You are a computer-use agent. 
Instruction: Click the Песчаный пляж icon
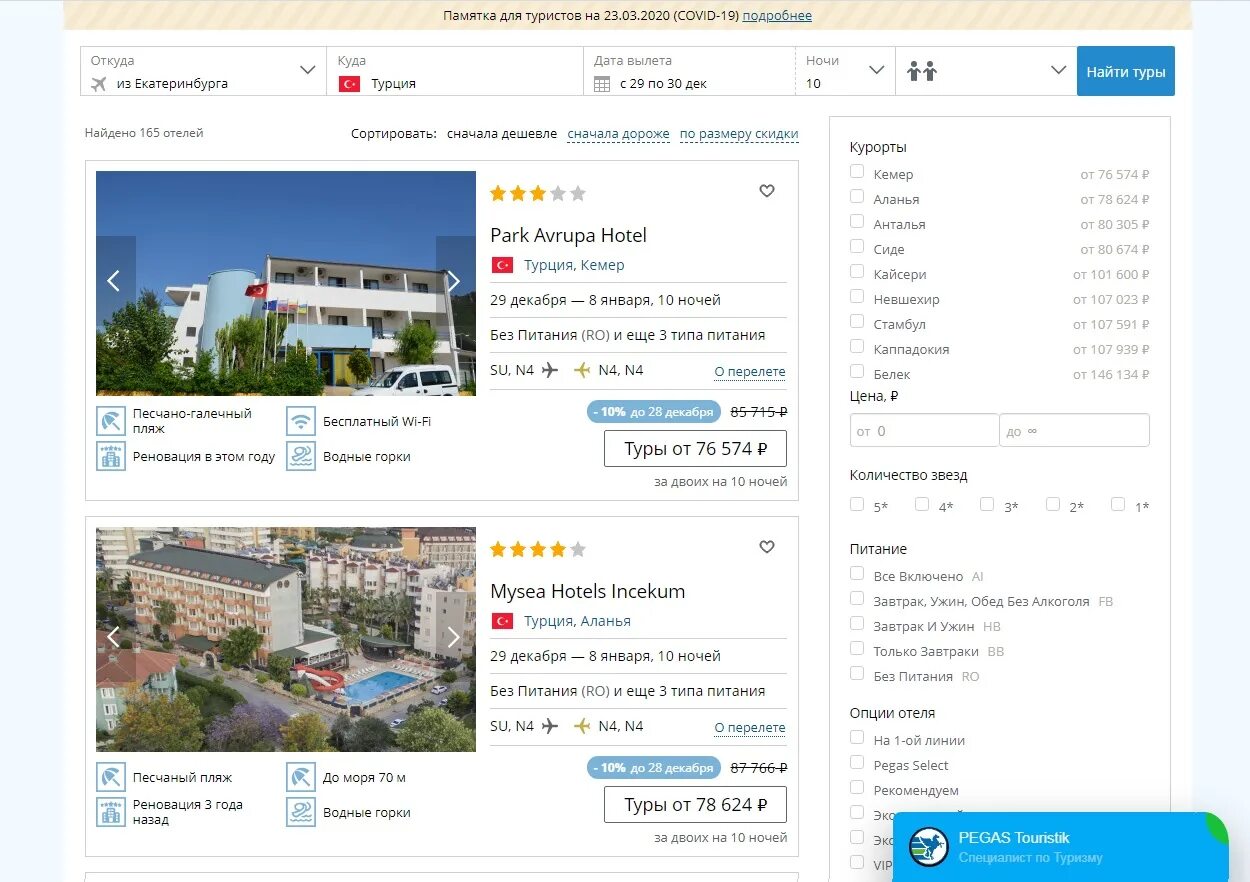coord(111,777)
